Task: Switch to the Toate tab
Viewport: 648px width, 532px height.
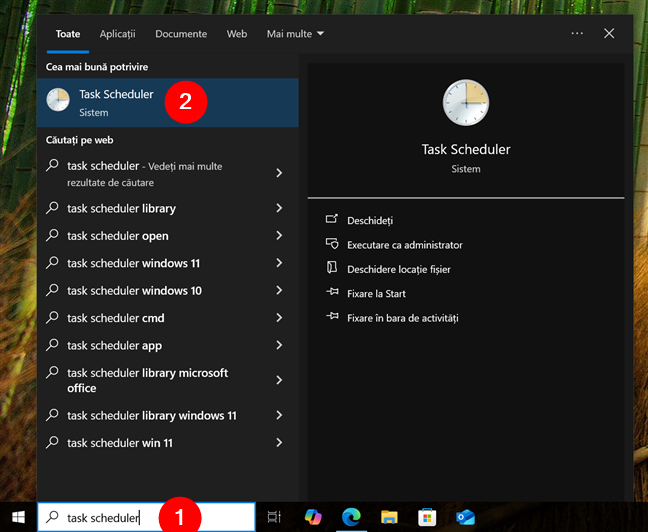Action: coord(68,34)
